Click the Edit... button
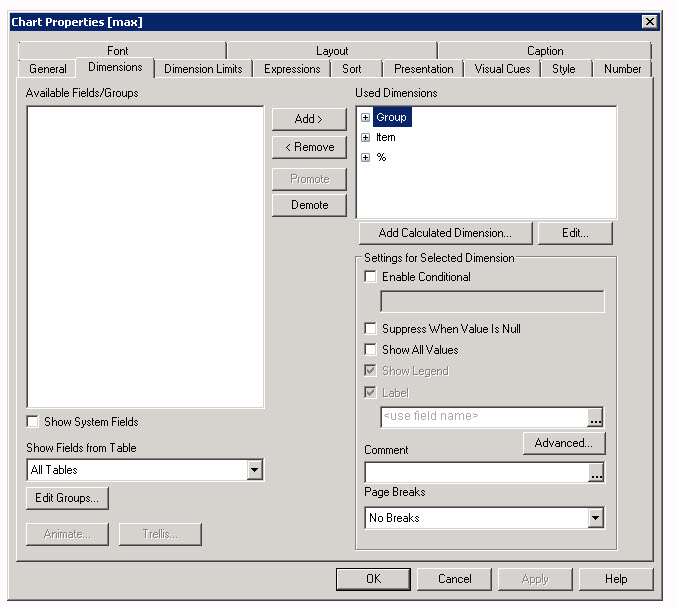The height and width of the screenshot is (607, 678). click(575, 233)
